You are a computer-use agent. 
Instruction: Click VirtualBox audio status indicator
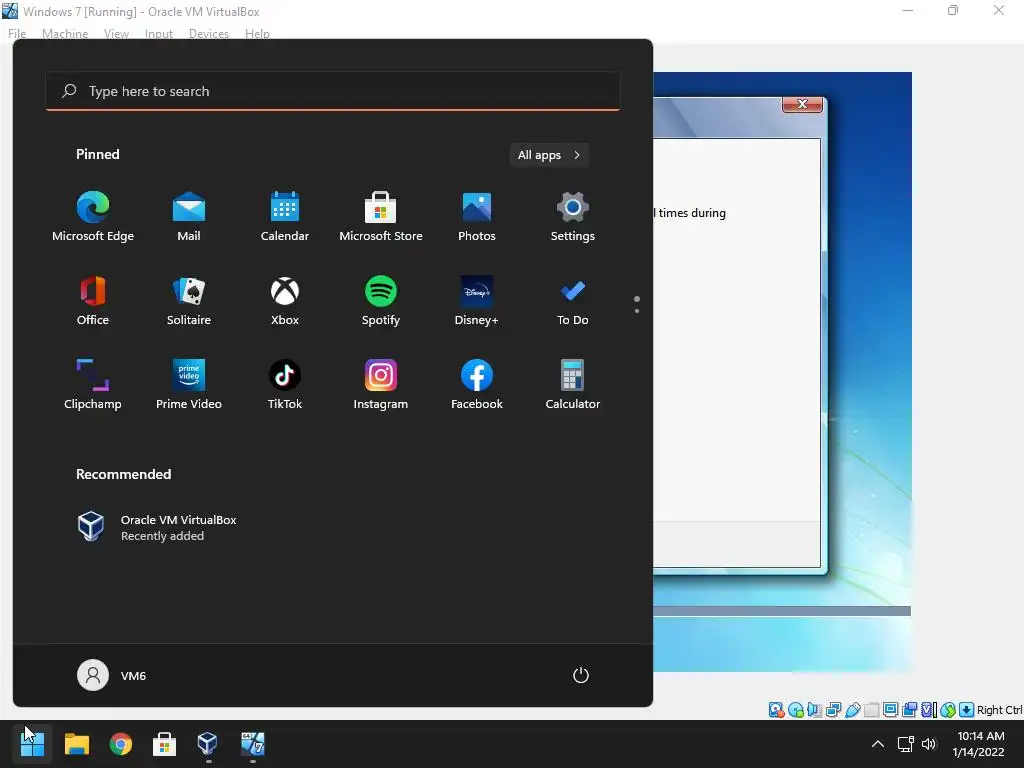(814, 710)
